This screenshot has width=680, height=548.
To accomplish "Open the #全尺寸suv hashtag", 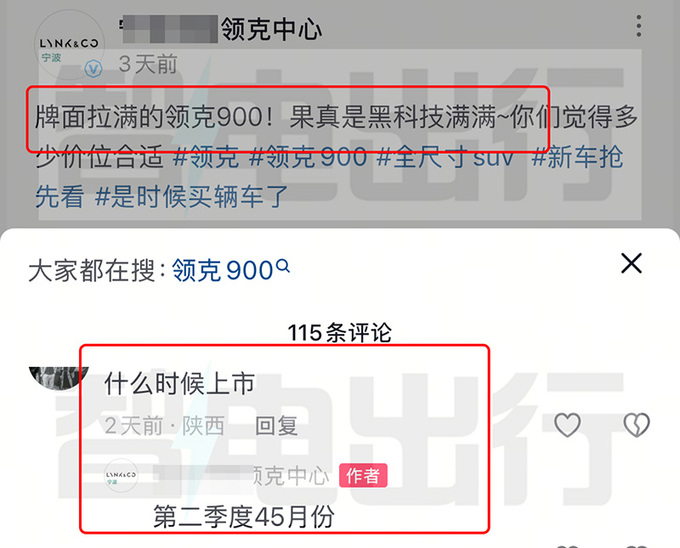I will pyautogui.click(x=445, y=157).
